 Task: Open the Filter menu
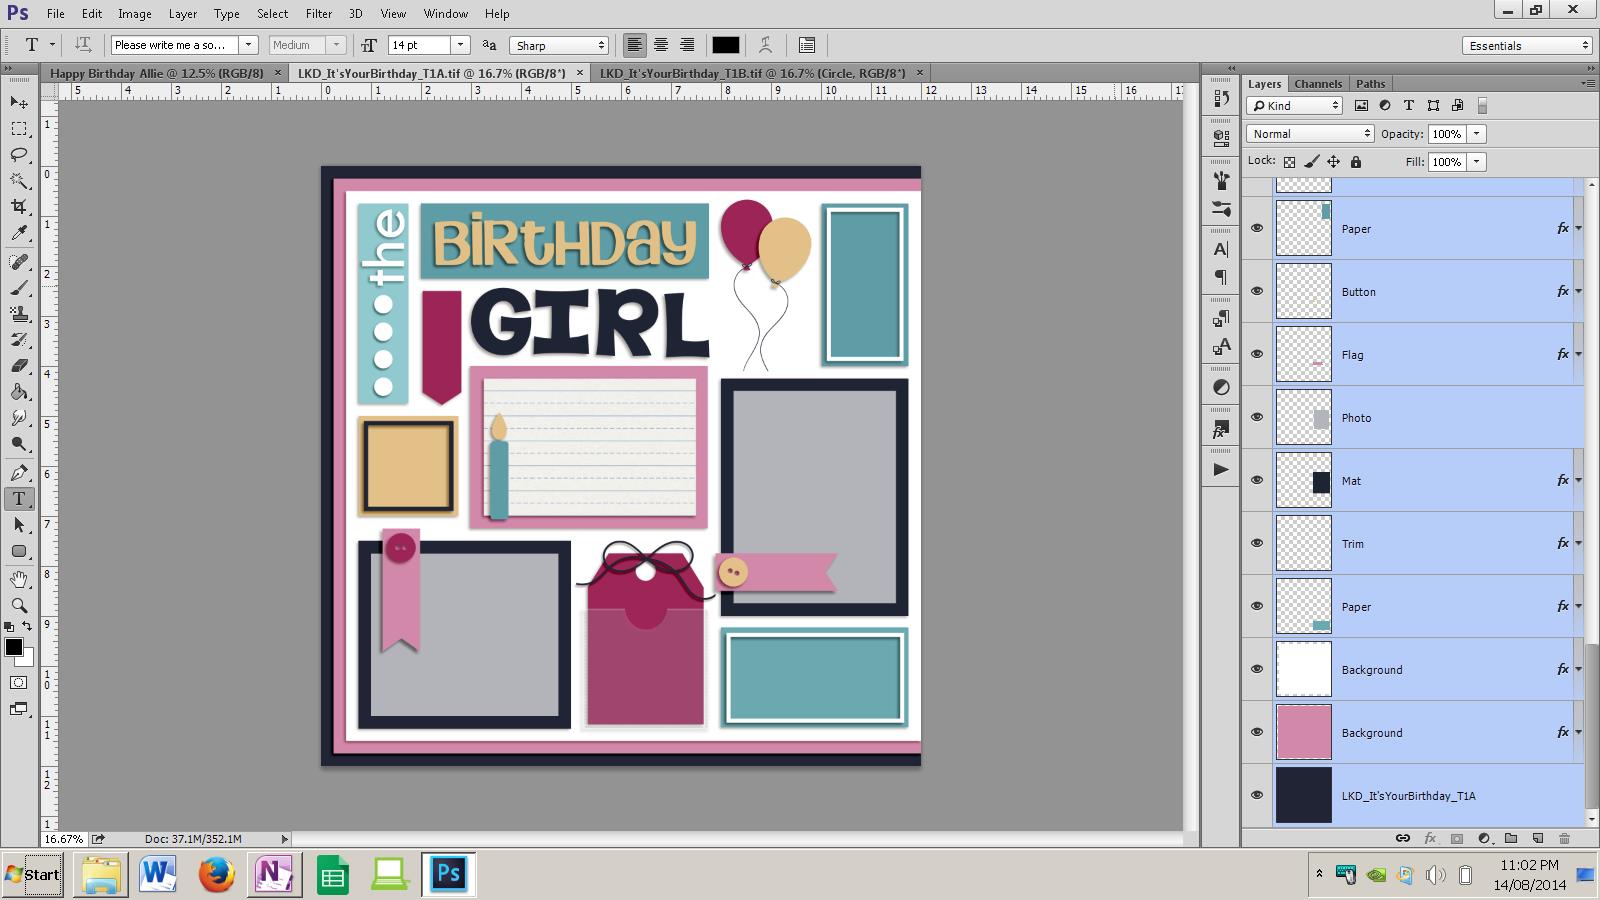[319, 14]
